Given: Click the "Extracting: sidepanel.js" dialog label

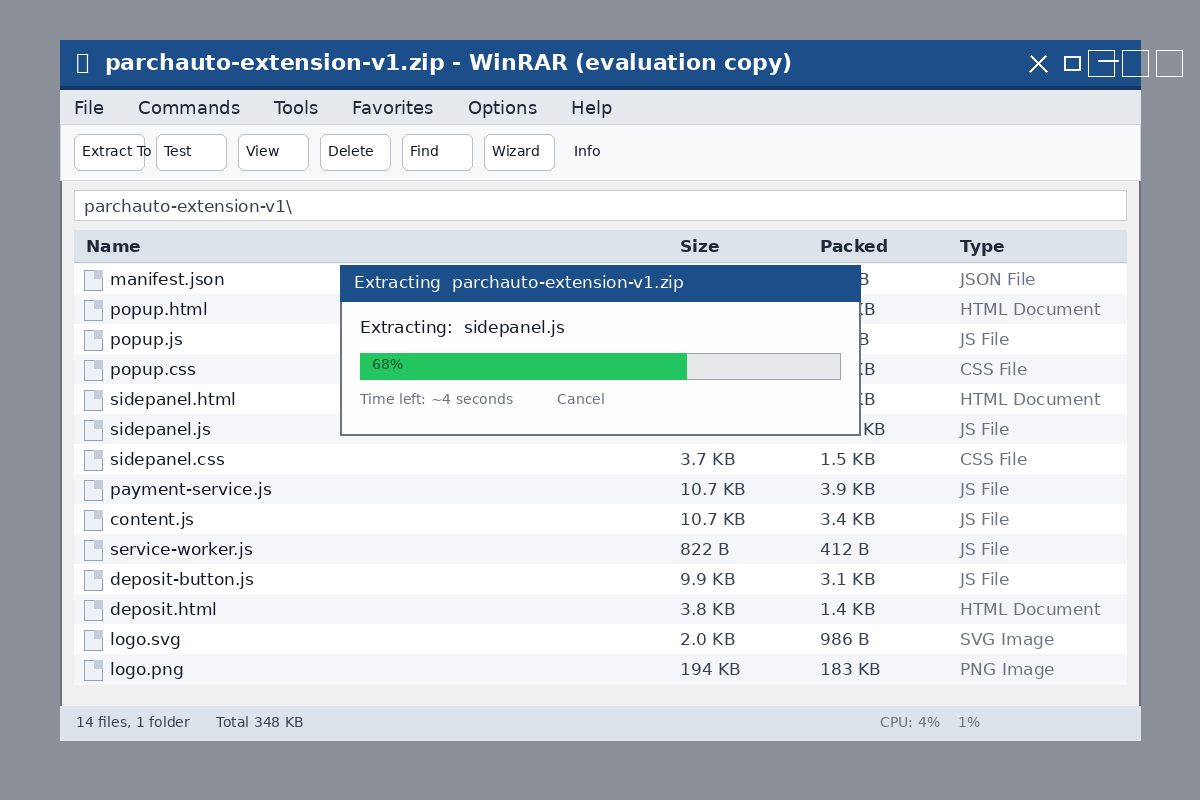Looking at the screenshot, I should tap(462, 328).
